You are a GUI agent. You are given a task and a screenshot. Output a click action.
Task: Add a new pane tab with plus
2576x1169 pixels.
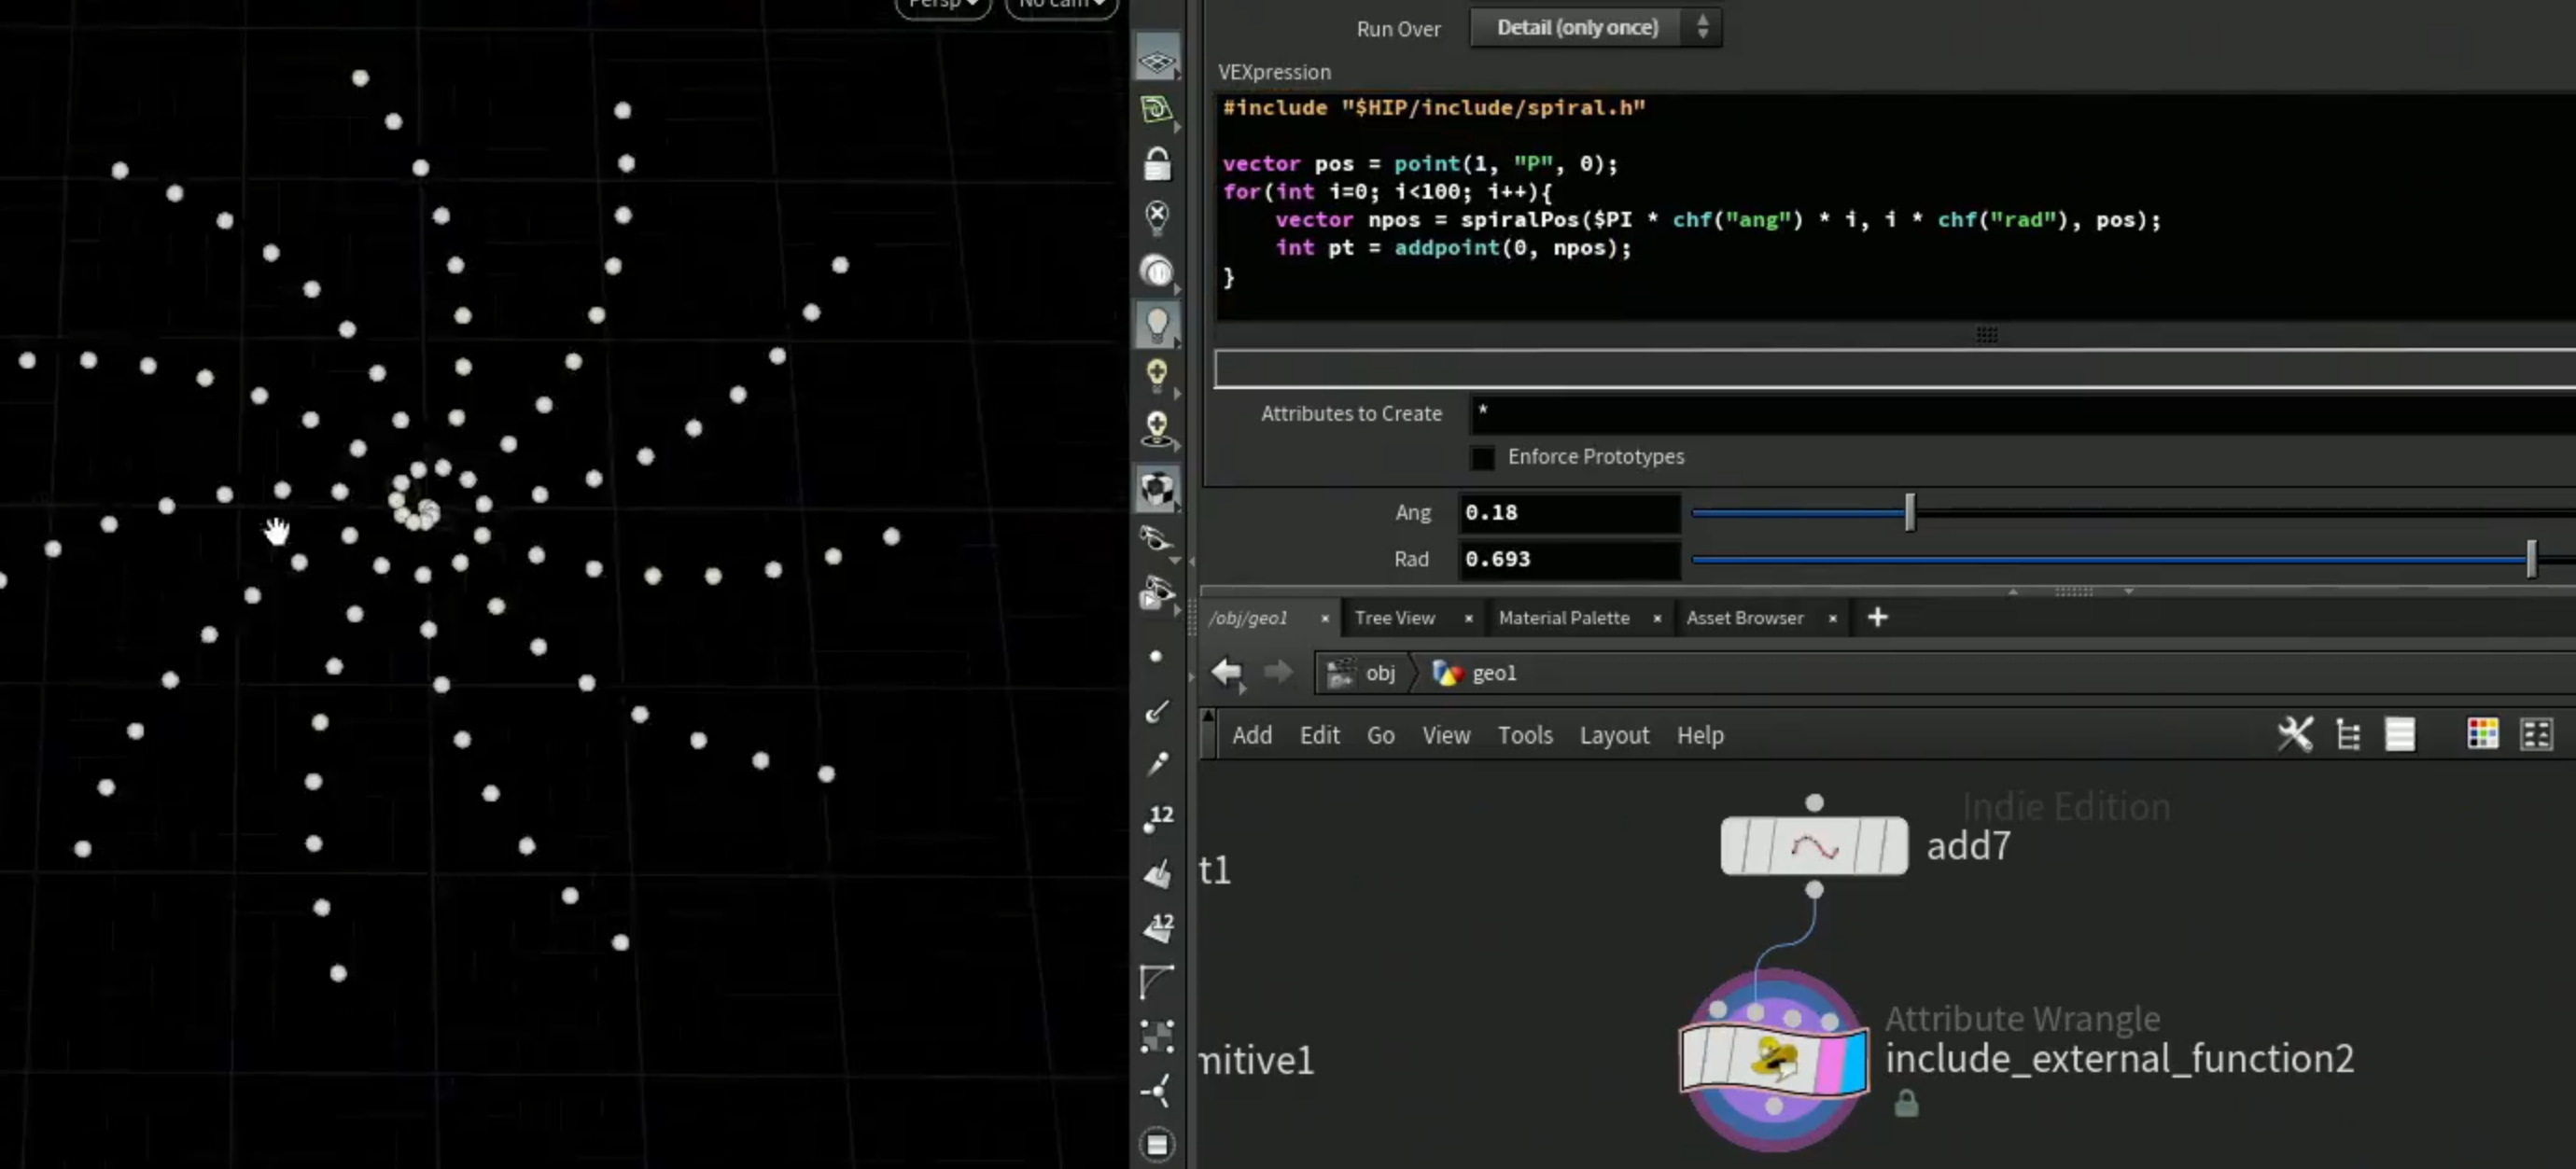1877,617
